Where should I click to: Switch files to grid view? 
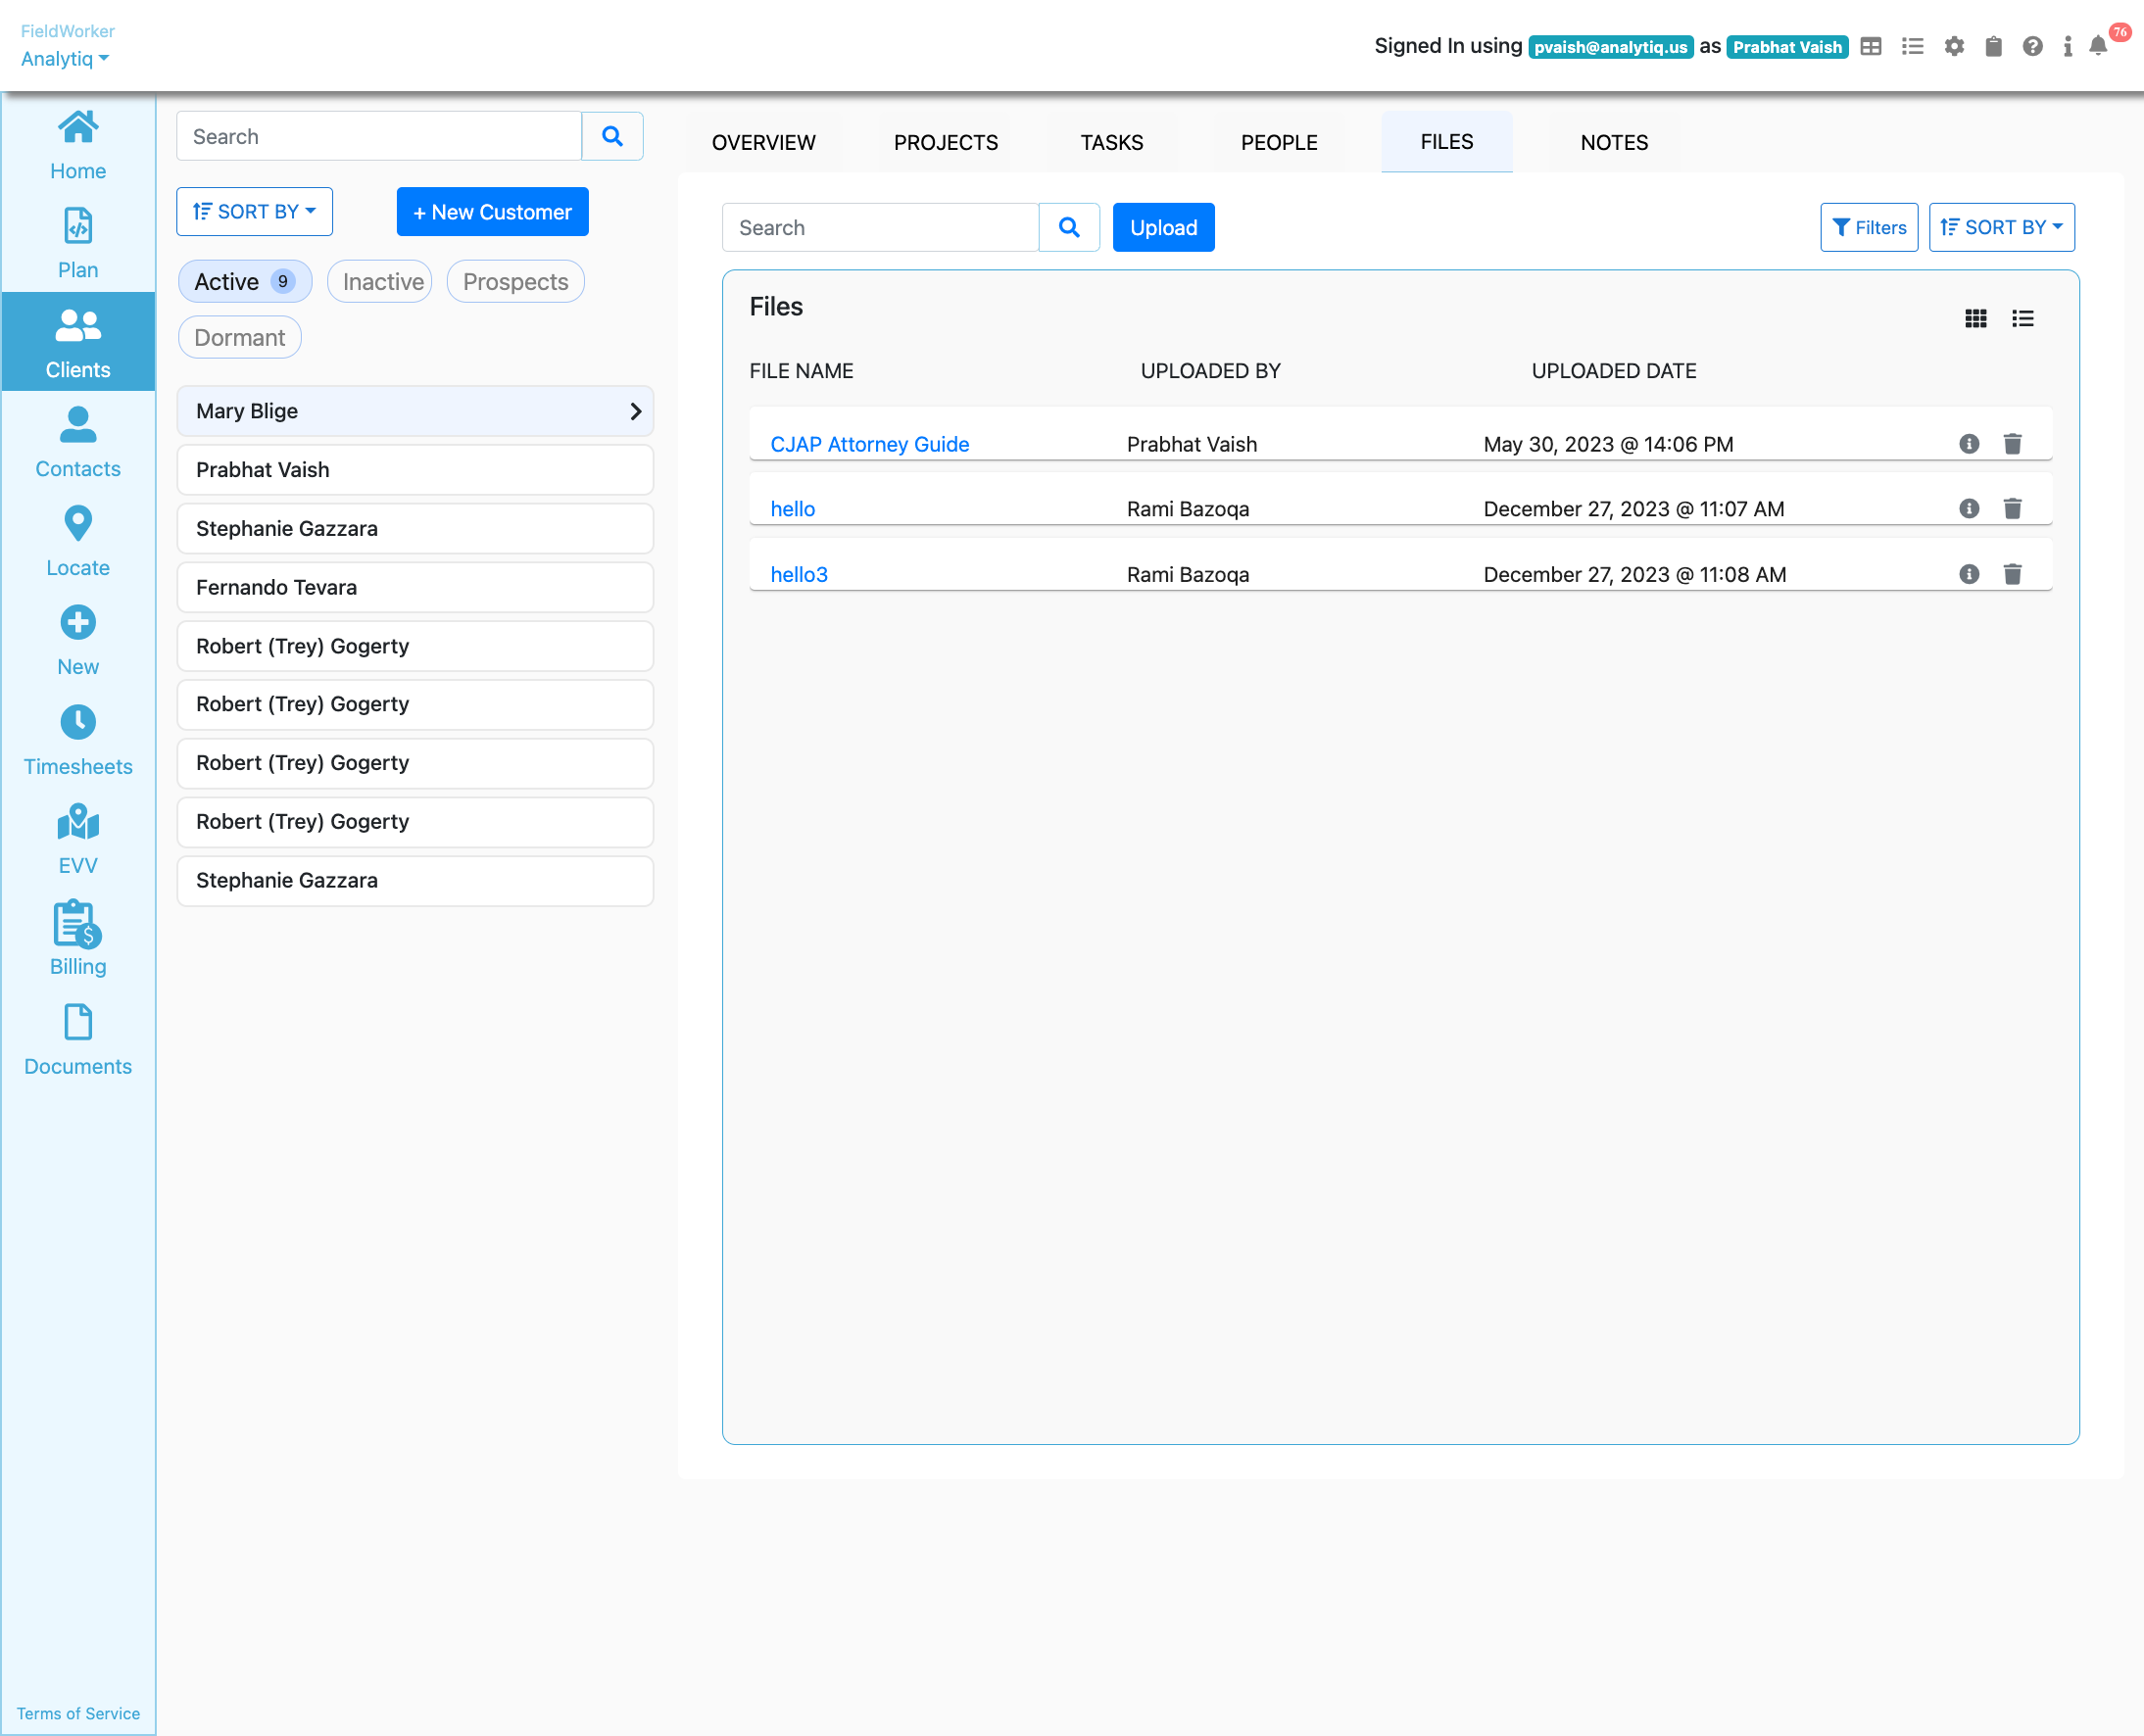[1975, 318]
